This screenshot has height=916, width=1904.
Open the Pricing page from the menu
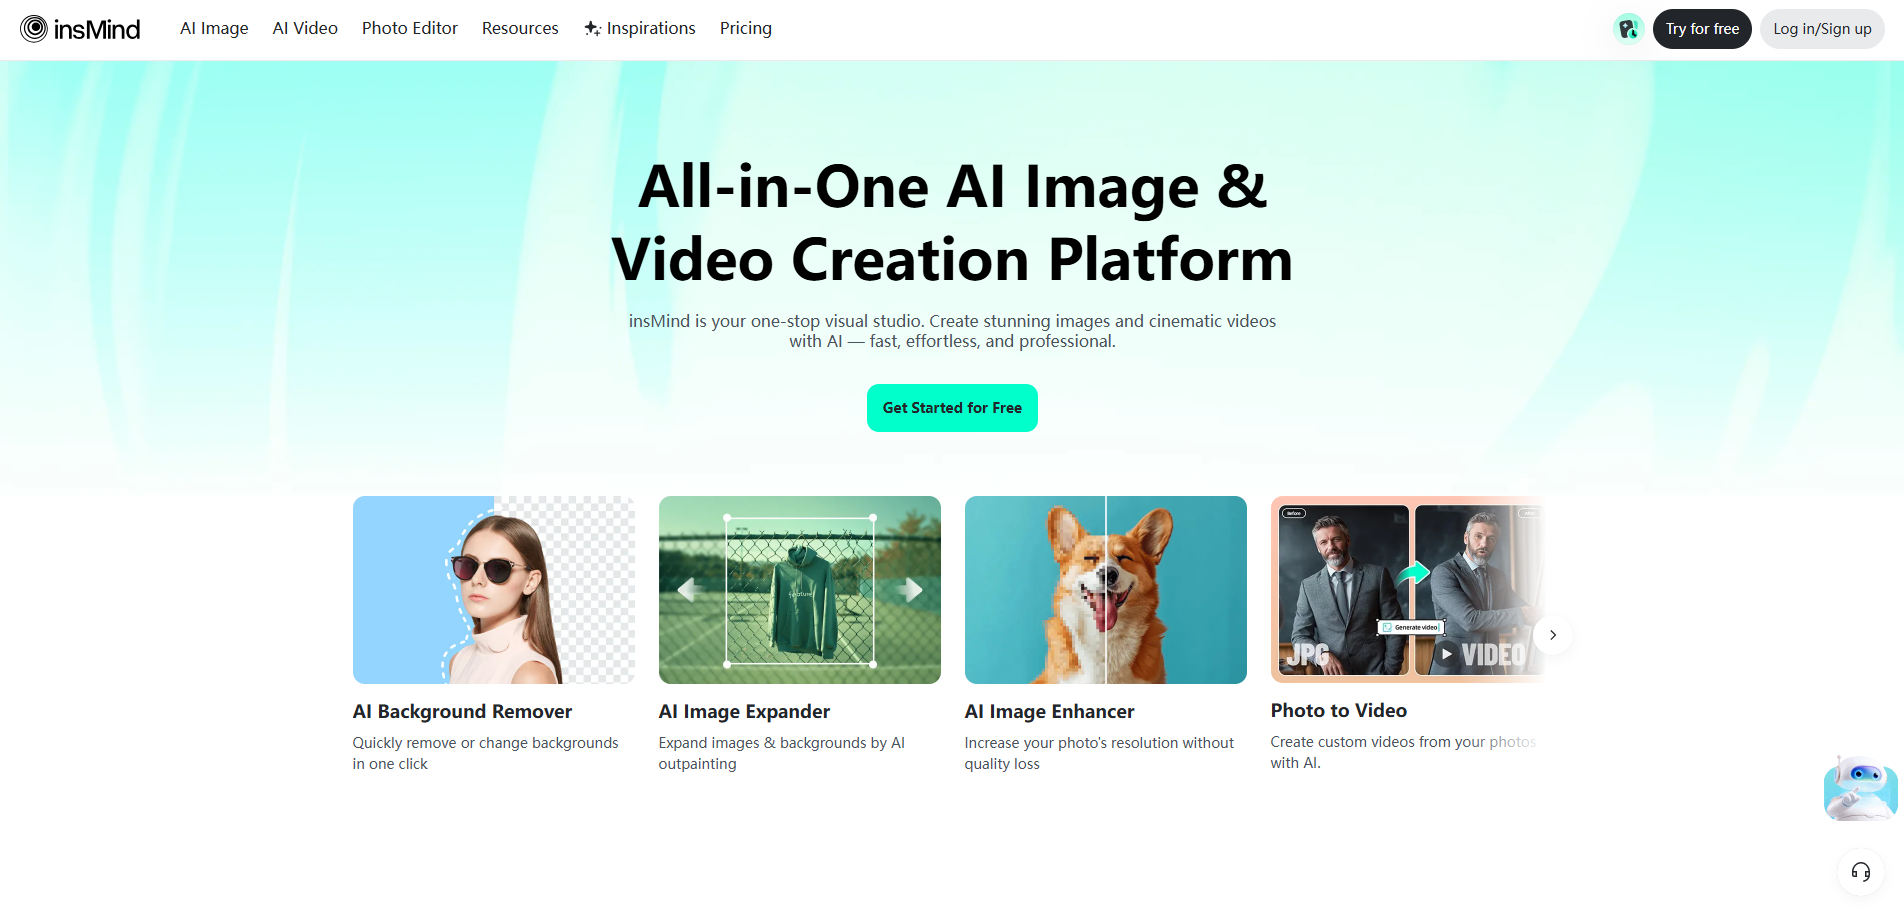[x=745, y=28]
